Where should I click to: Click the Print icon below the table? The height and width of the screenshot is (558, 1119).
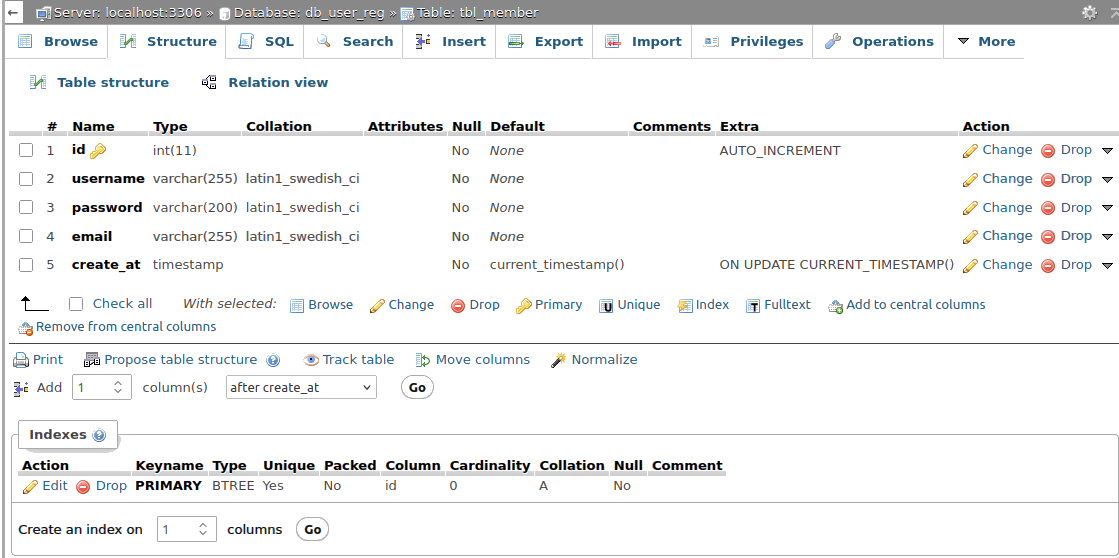pos(21,361)
